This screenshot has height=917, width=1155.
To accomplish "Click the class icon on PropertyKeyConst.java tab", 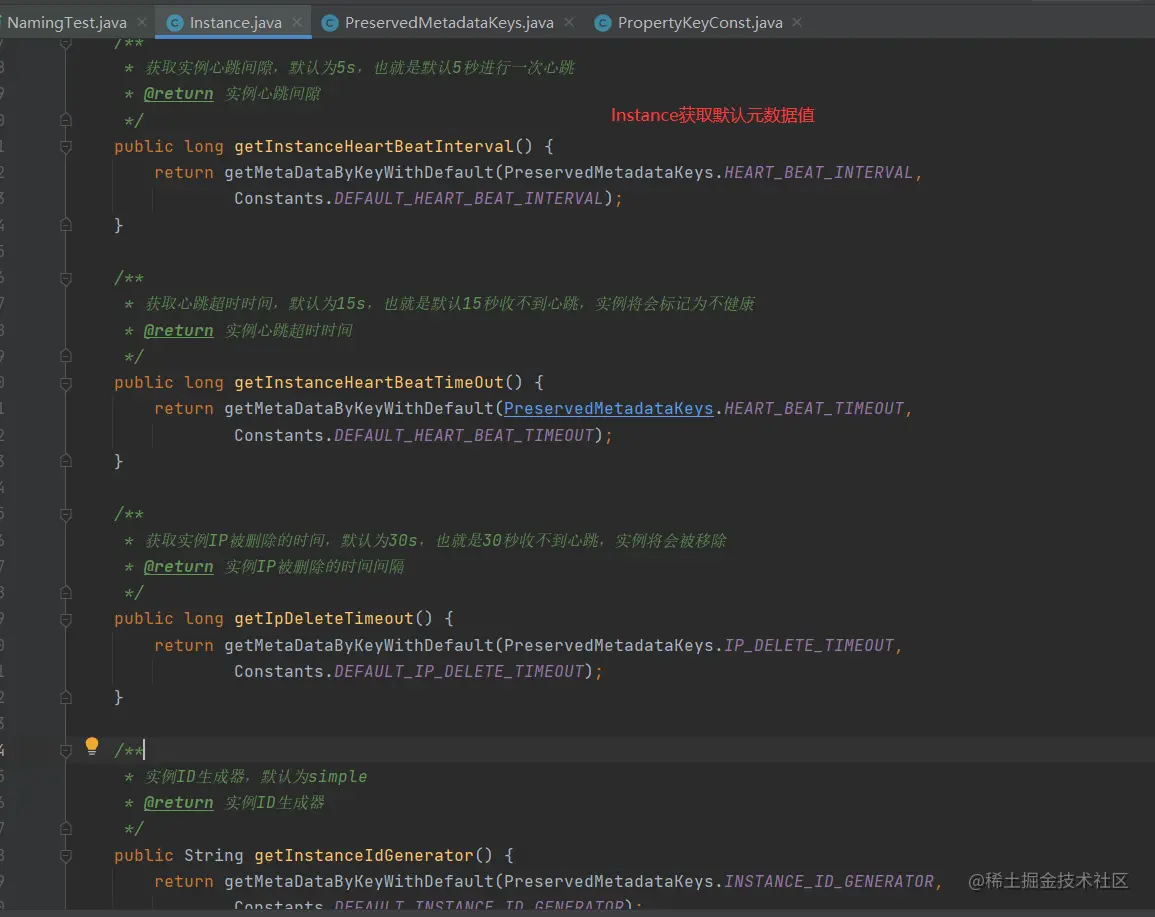I will coord(603,23).
